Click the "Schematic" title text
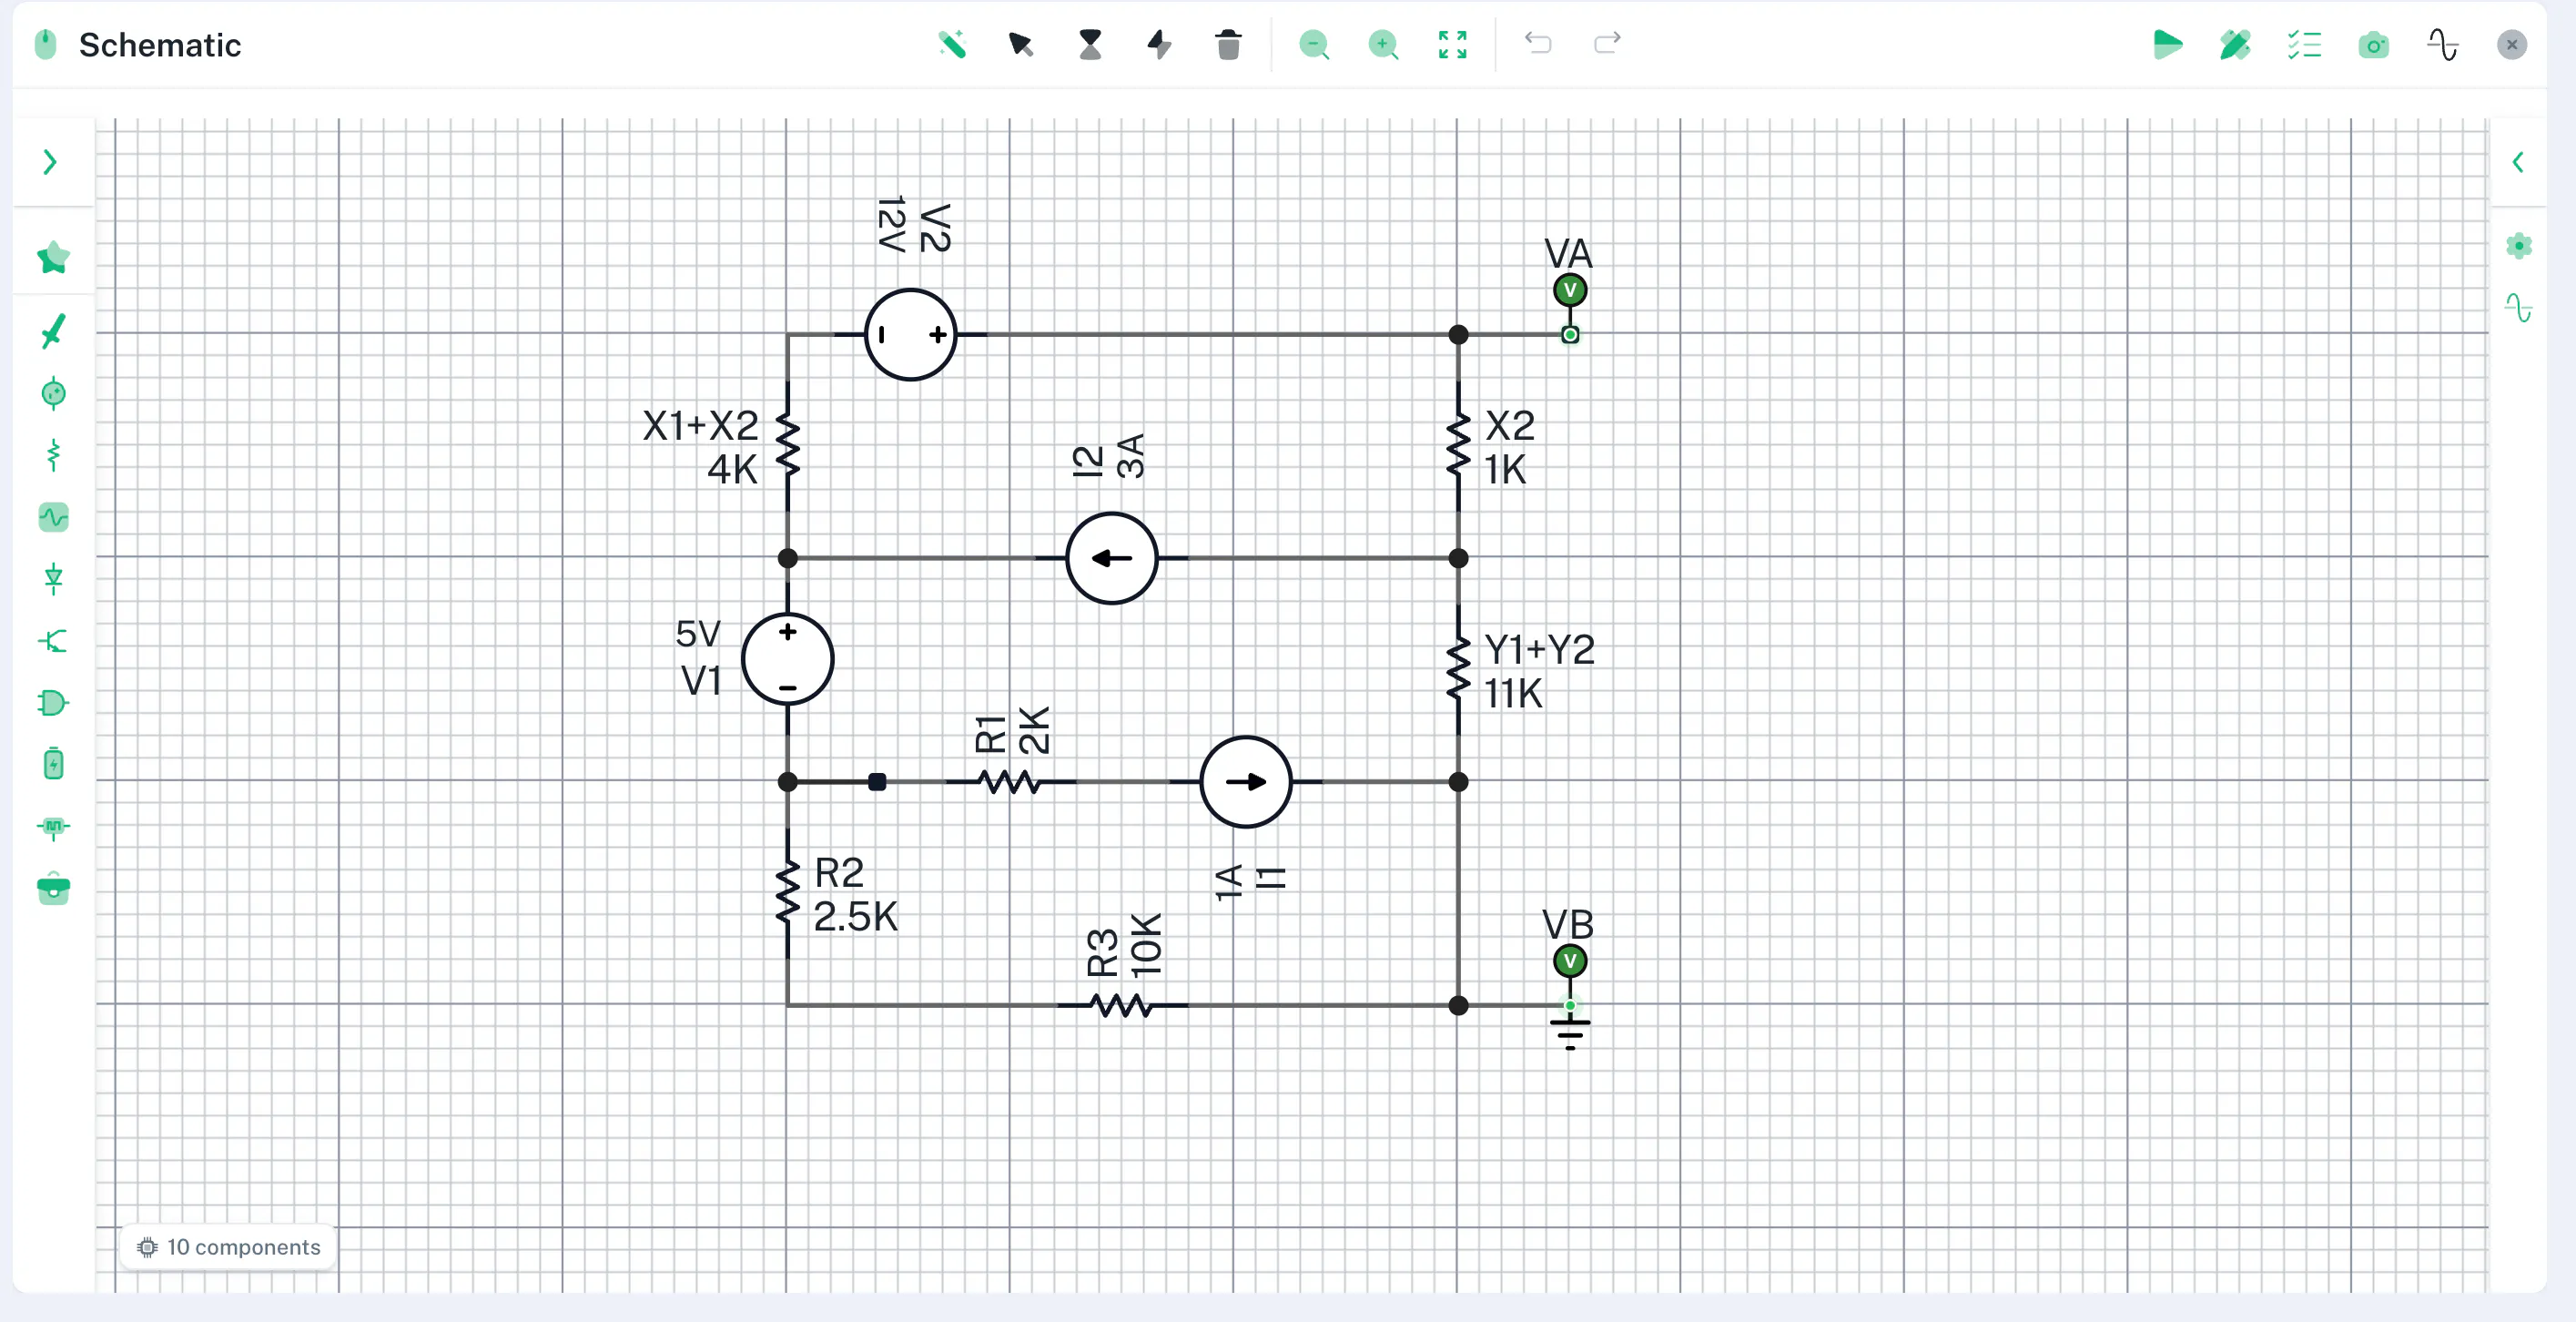 [x=160, y=45]
